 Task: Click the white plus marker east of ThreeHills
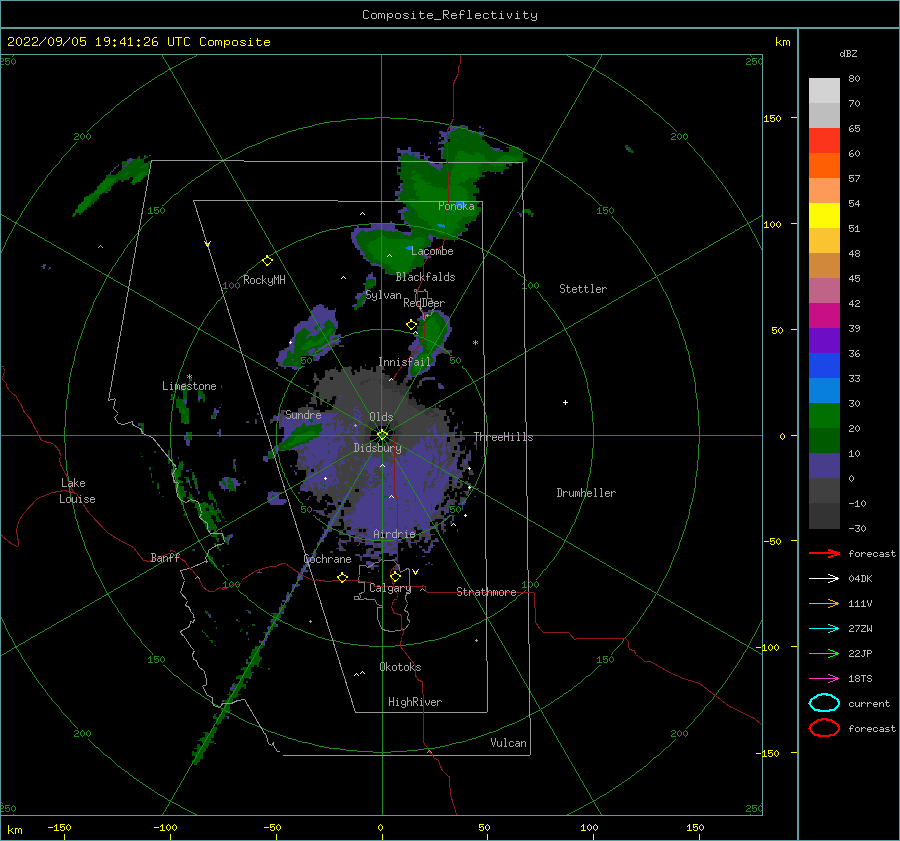565,402
